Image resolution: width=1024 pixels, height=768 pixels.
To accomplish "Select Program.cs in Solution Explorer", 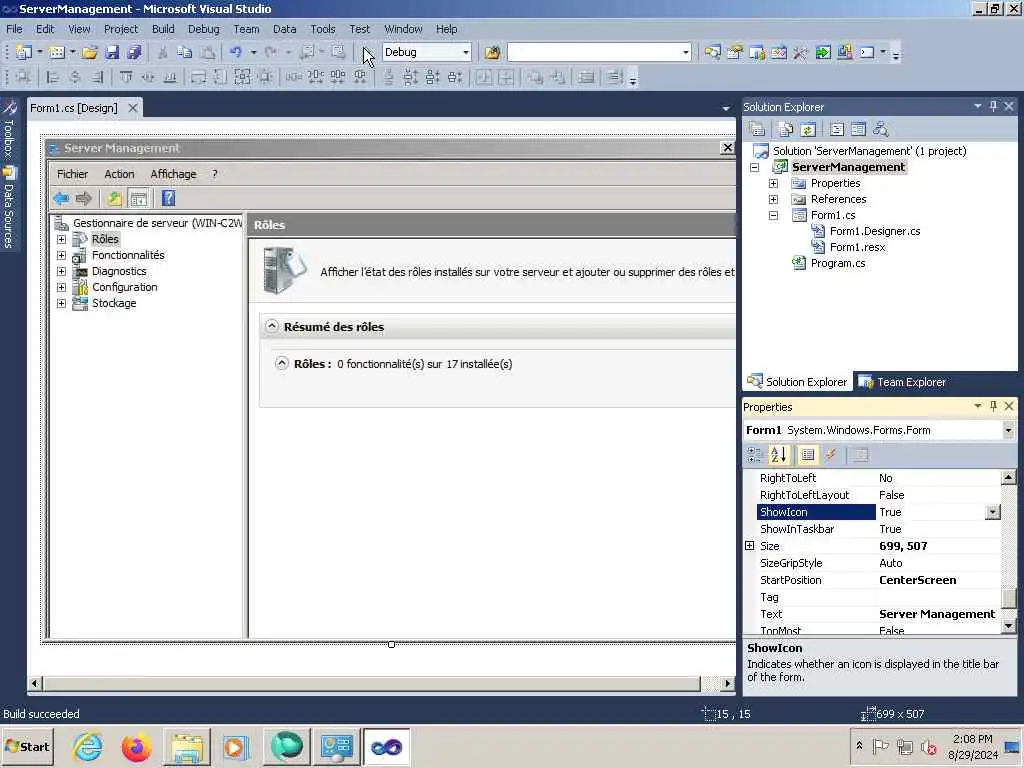I will 838,263.
